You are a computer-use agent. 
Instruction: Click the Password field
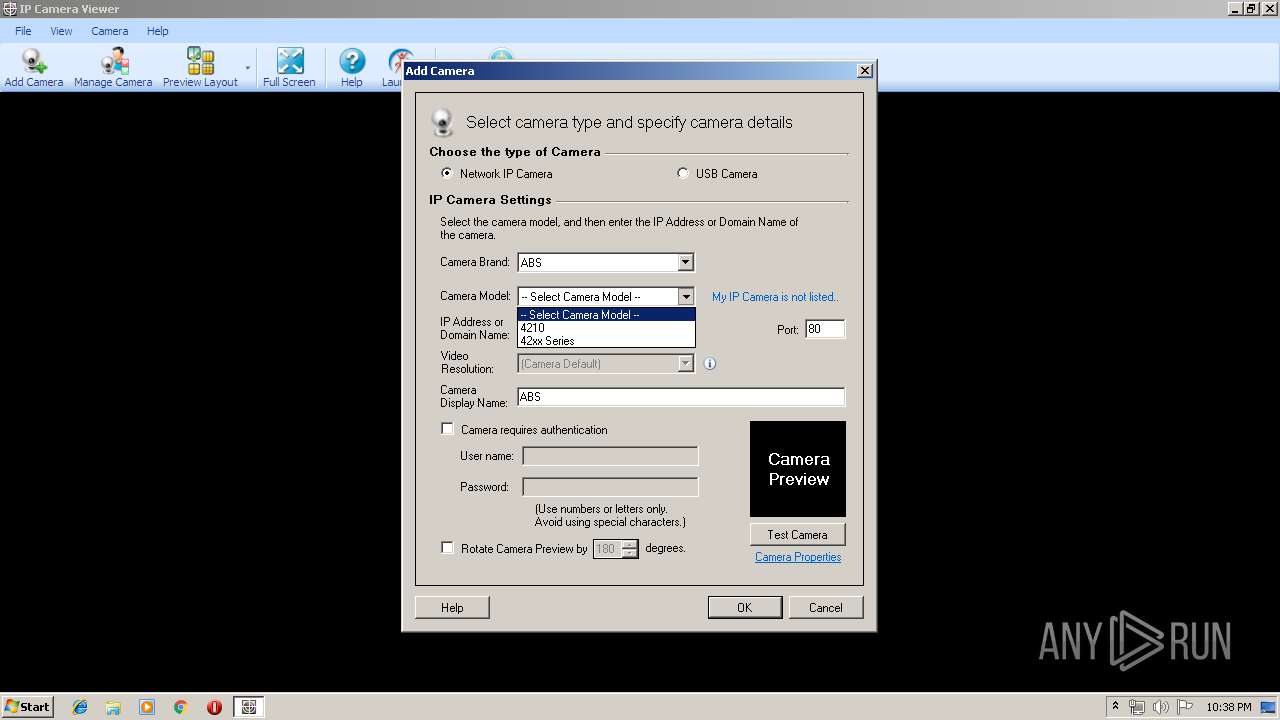610,487
